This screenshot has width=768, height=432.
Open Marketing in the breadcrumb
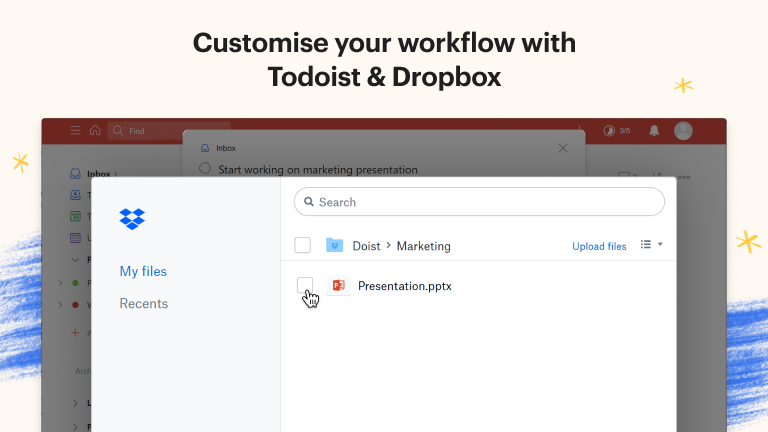point(423,246)
